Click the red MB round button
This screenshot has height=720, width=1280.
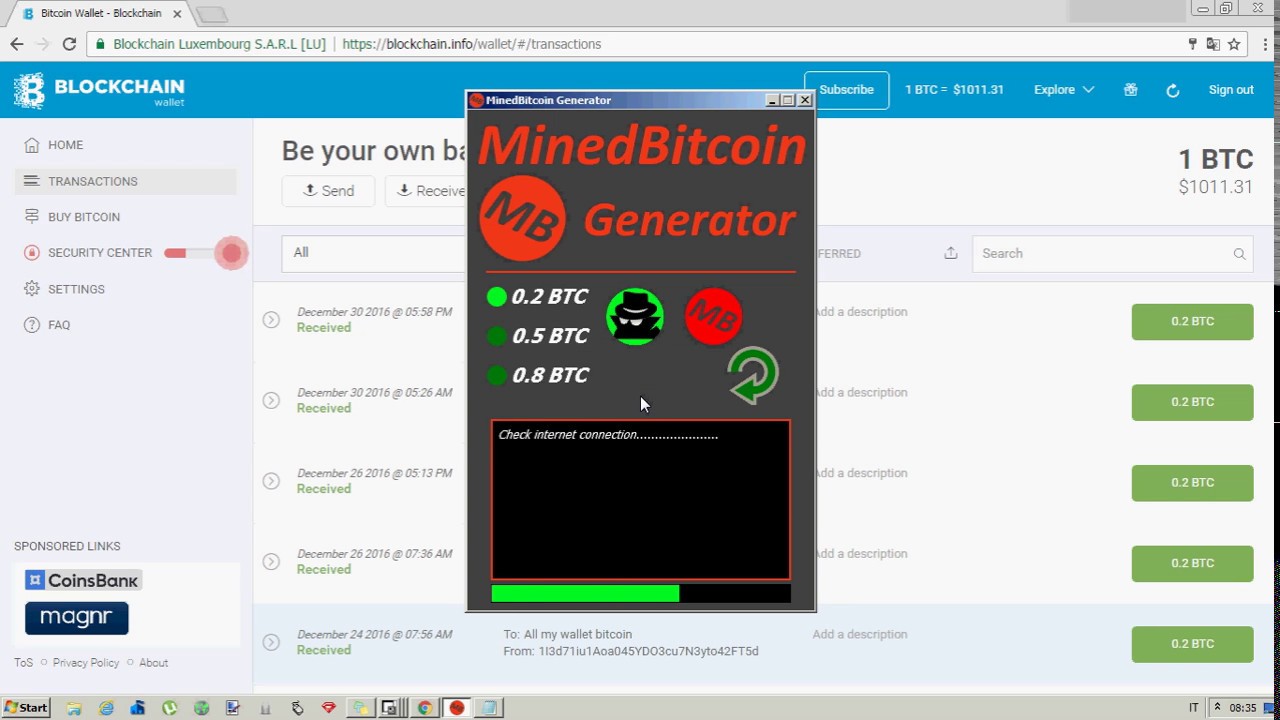pos(714,317)
